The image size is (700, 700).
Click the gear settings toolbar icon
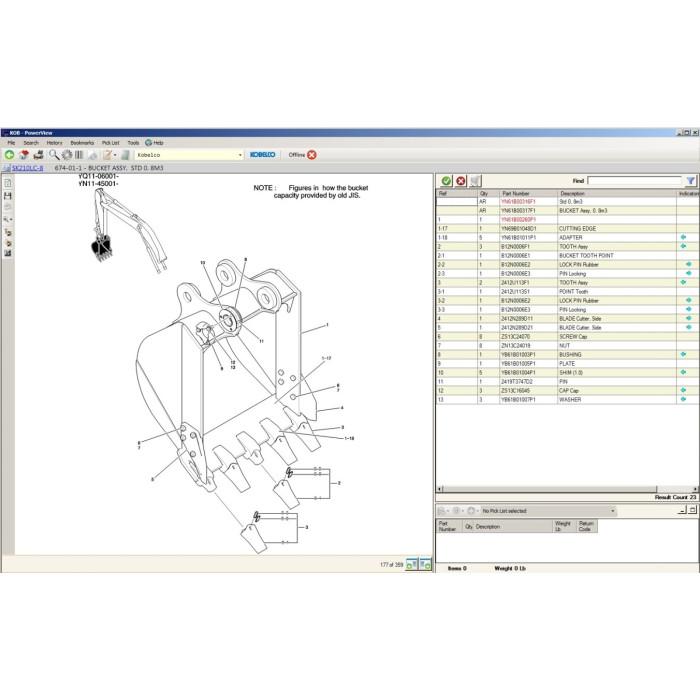67,155
